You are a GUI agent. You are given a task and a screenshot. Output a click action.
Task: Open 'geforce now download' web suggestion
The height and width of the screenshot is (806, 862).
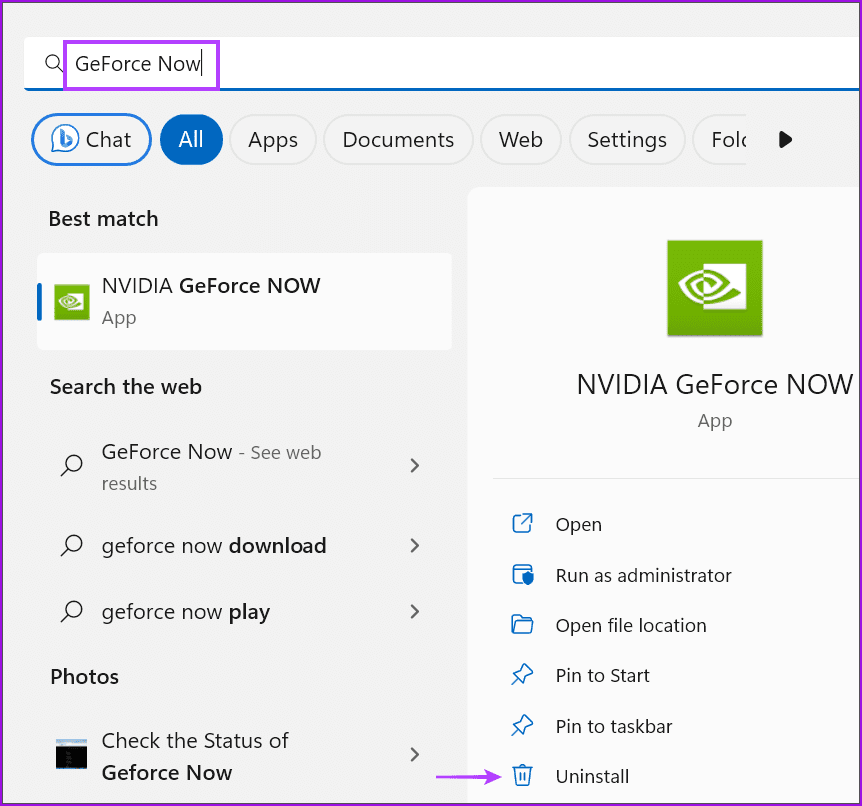(x=245, y=546)
